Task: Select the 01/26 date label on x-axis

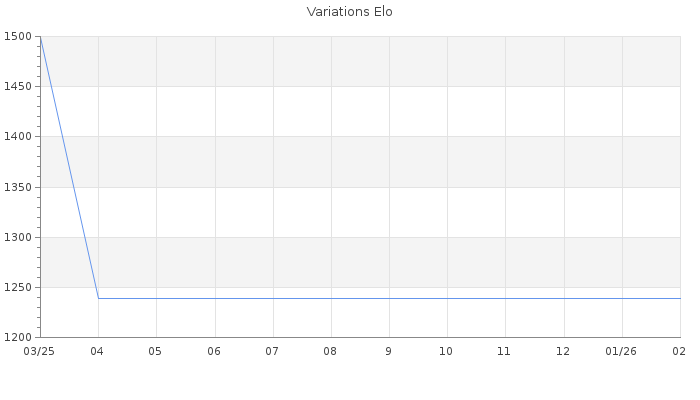Action: (x=621, y=352)
